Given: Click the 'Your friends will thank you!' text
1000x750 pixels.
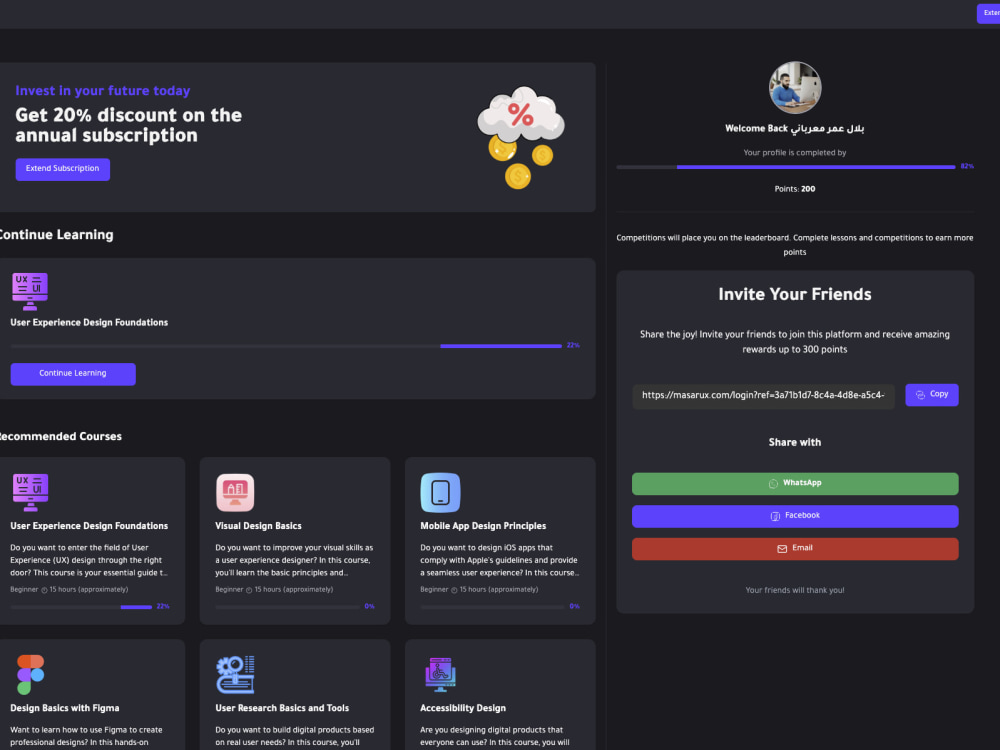Looking at the screenshot, I should click(x=795, y=591).
